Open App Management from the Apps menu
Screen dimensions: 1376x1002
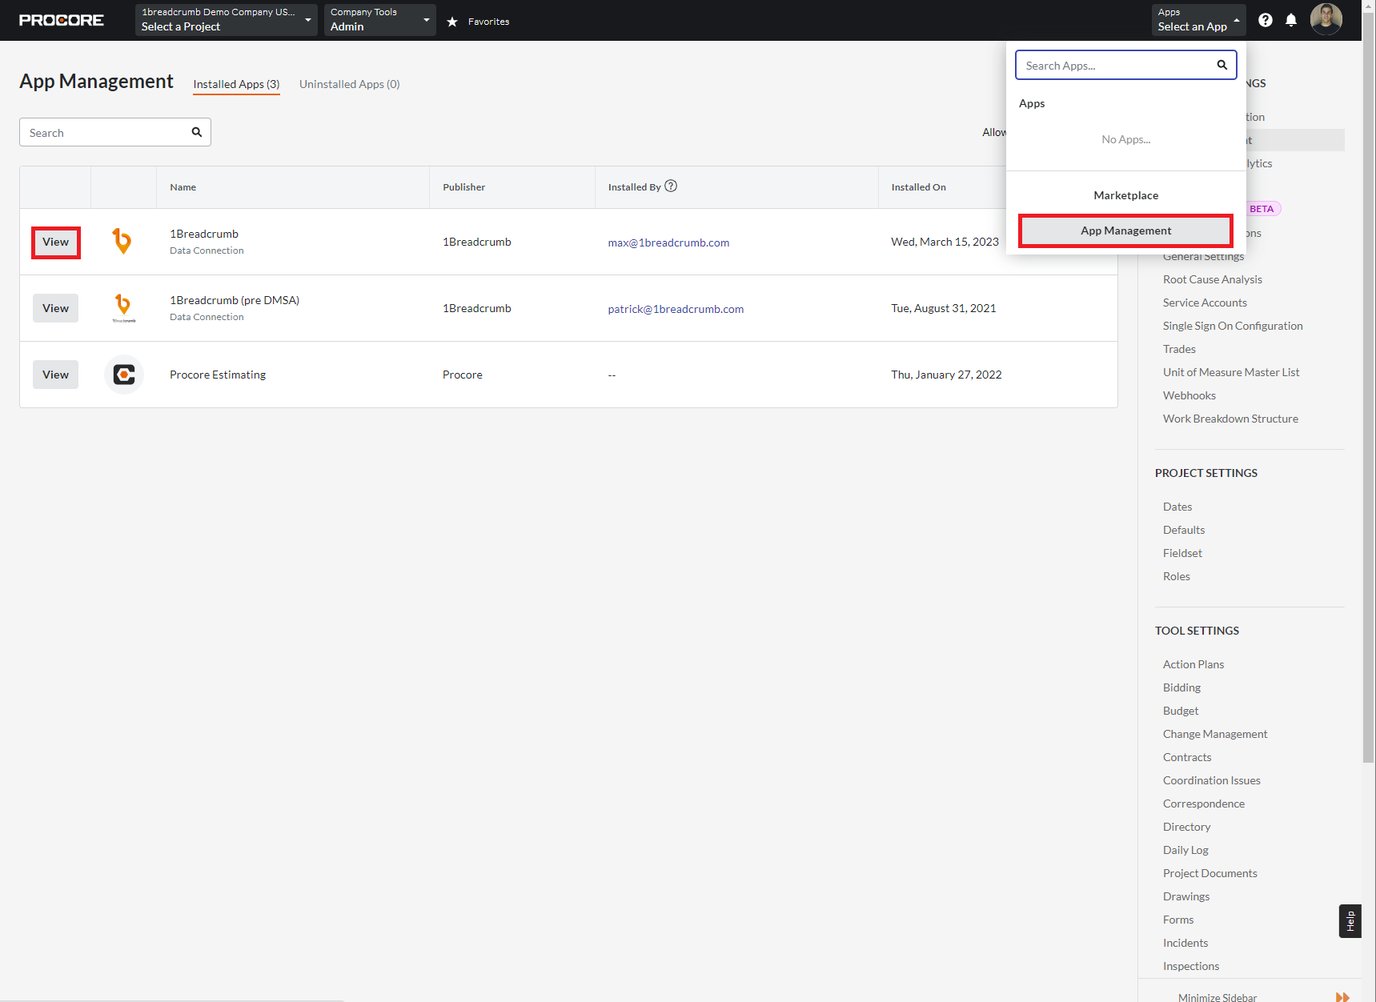pyautogui.click(x=1125, y=230)
